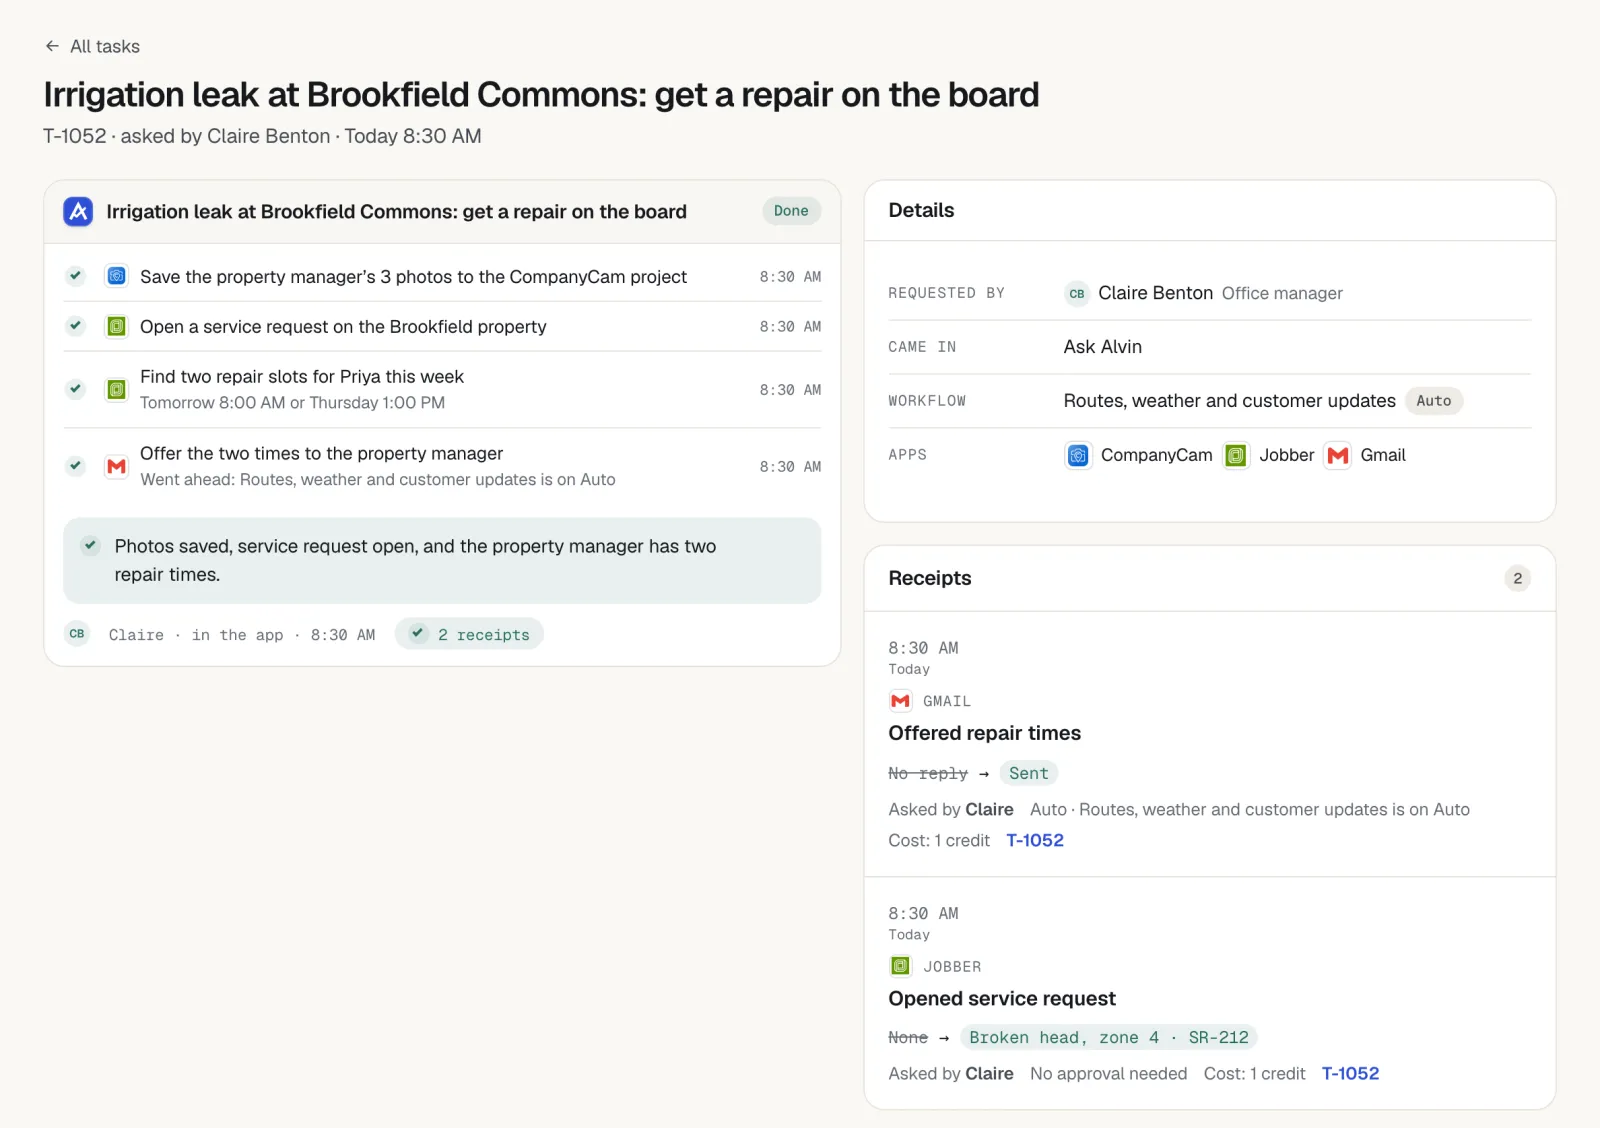Click the Photos saved summary message
The width and height of the screenshot is (1600, 1128).
click(415, 560)
